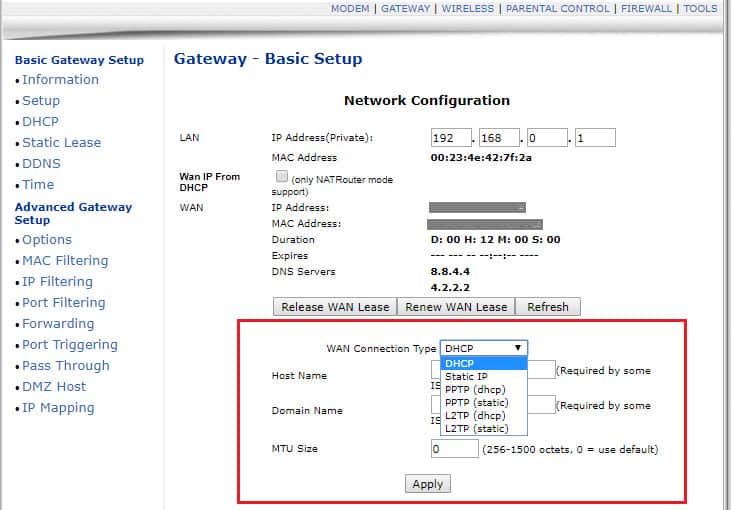Open the Setup sidebar link

[41, 101]
